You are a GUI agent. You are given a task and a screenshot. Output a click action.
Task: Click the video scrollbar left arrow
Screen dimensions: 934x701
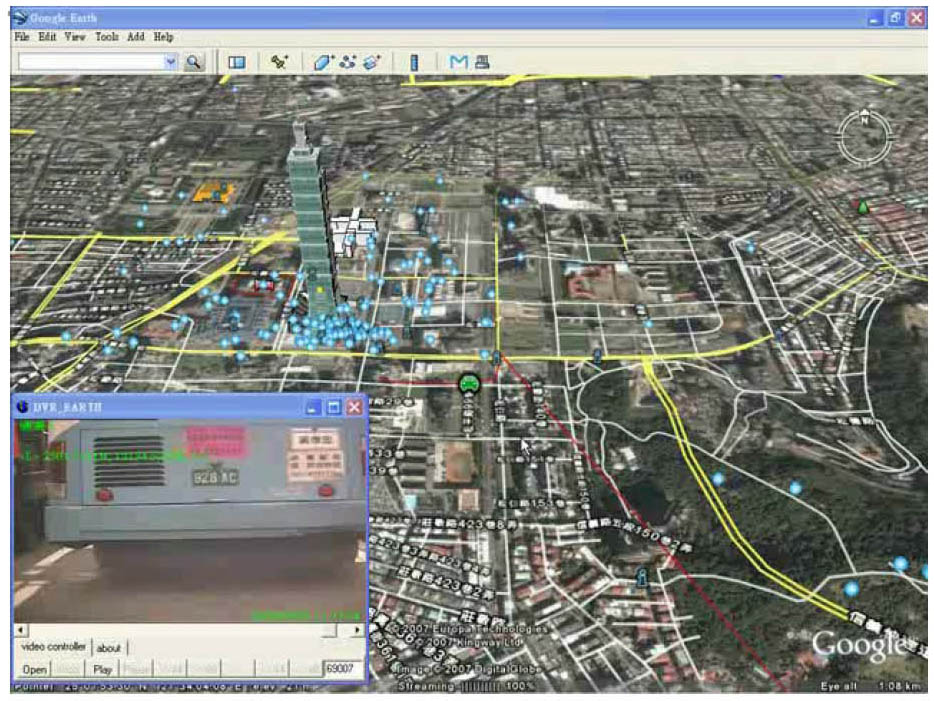21,630
